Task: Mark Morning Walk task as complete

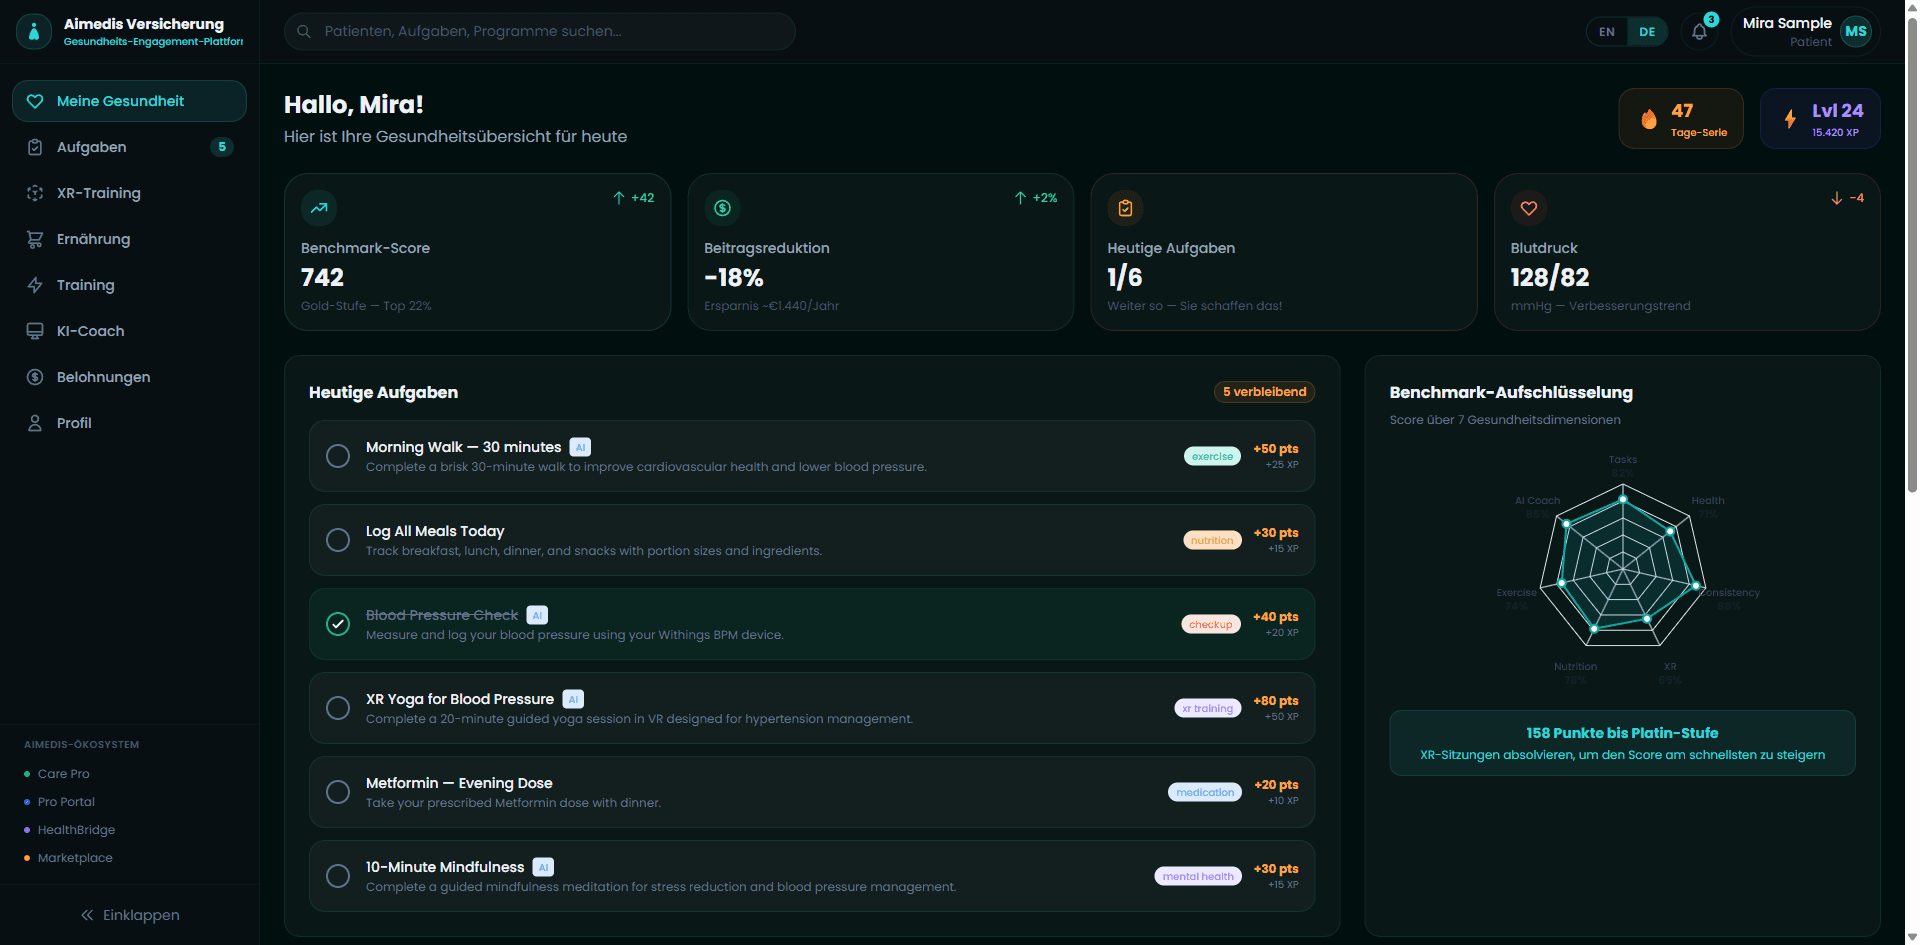Action: (338, 456)
